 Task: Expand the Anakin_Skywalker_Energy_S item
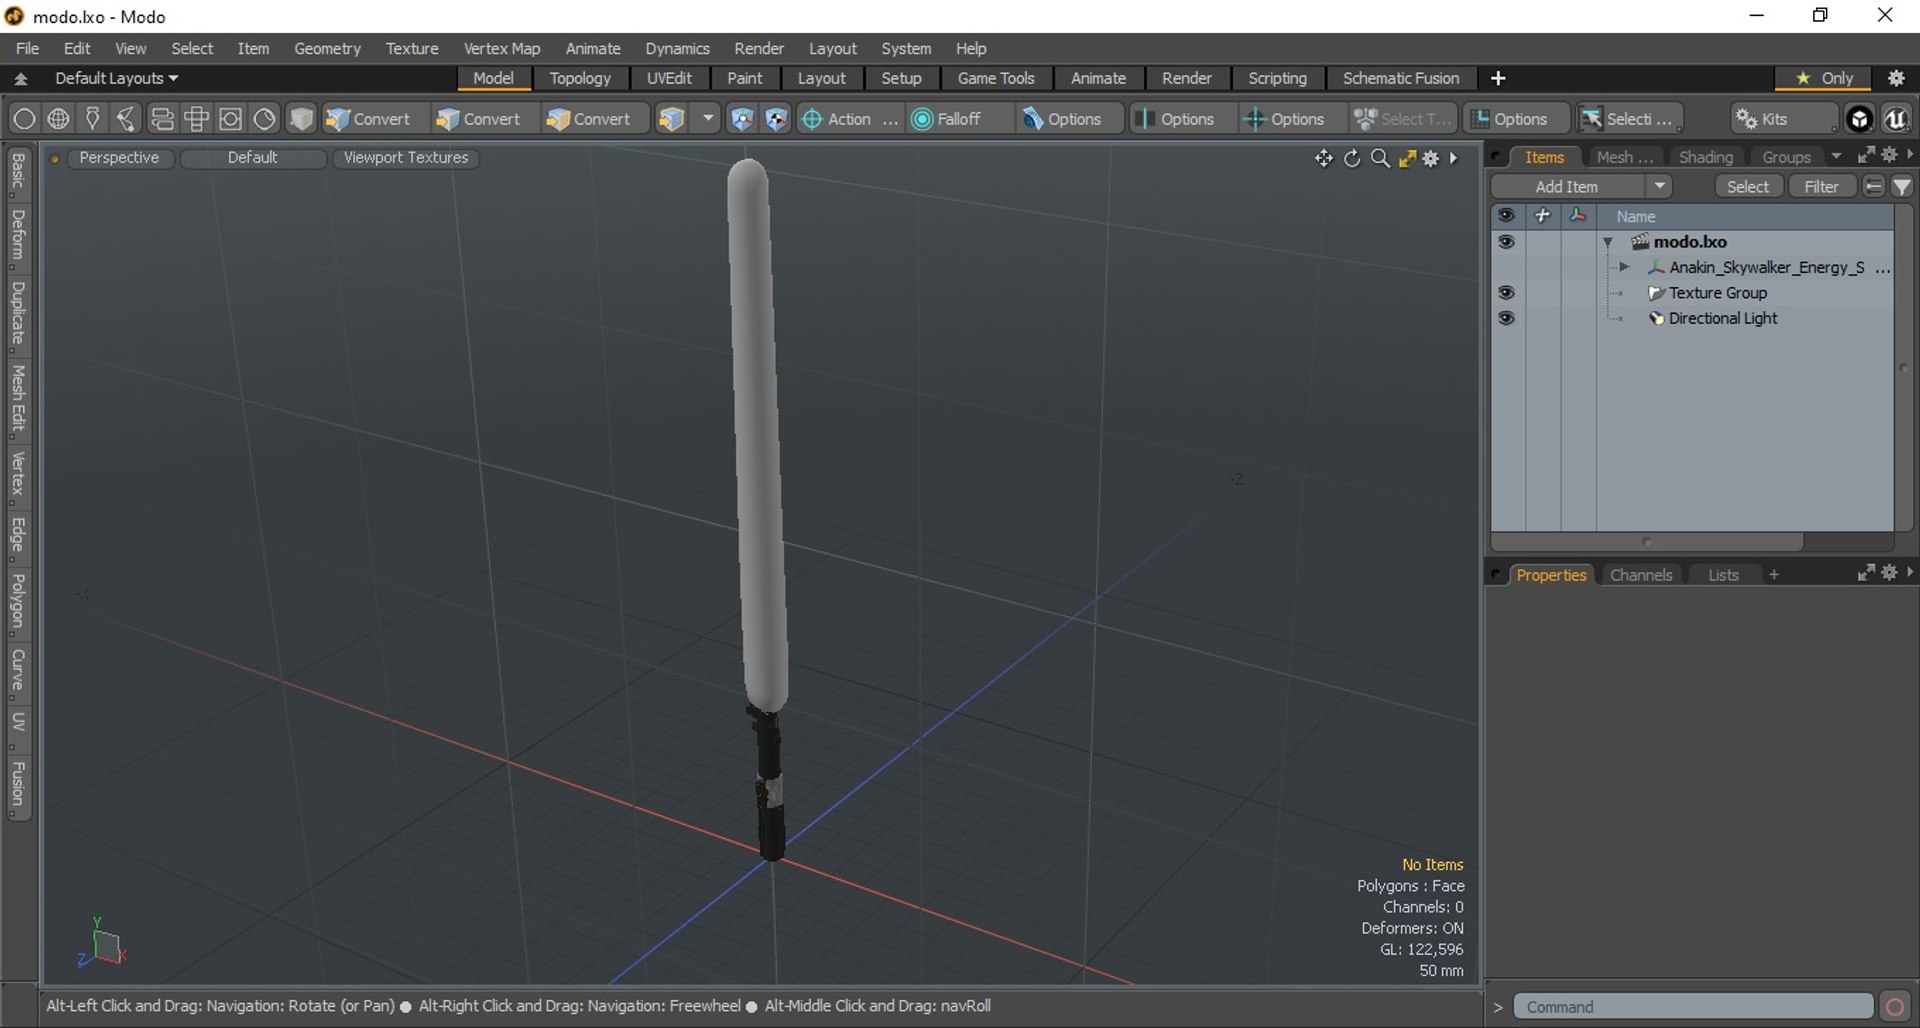pyautogui.click(x=1624, y=267)
